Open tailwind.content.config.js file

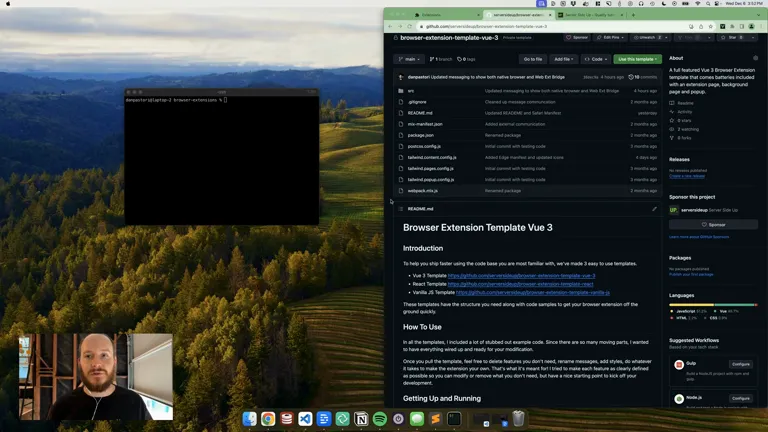[x=432, y=158]
